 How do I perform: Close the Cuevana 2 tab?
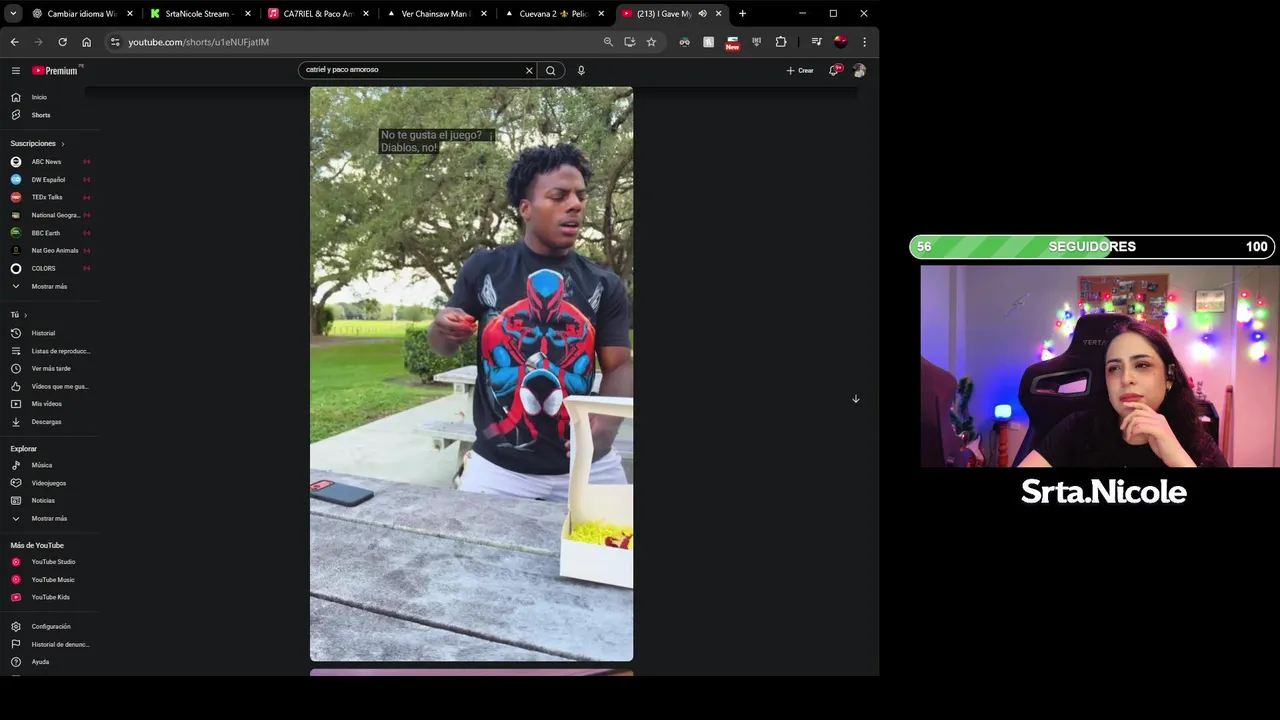pos(600,14)
